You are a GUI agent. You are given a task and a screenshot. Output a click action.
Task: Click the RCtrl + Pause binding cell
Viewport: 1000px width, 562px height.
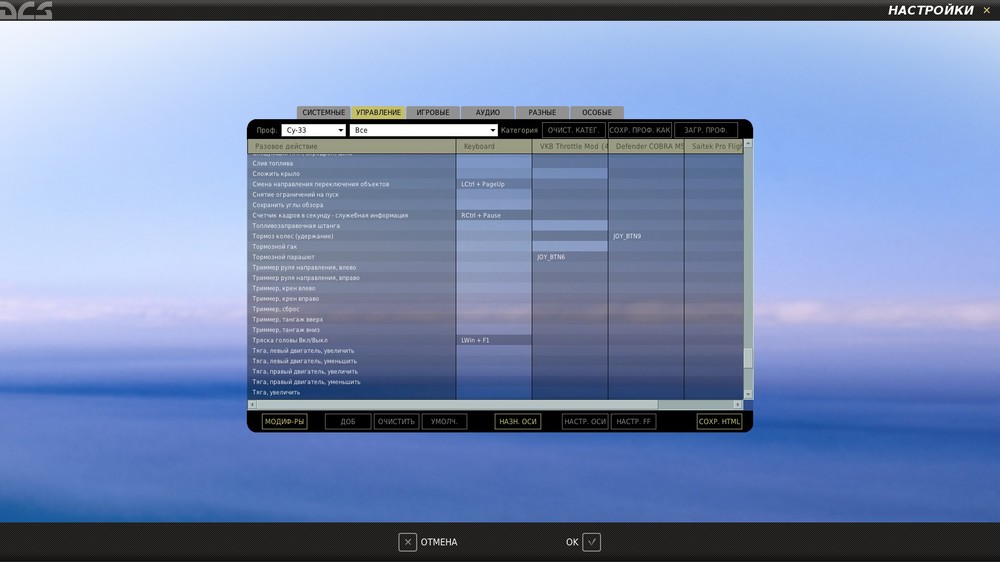[x=494, y=216]
